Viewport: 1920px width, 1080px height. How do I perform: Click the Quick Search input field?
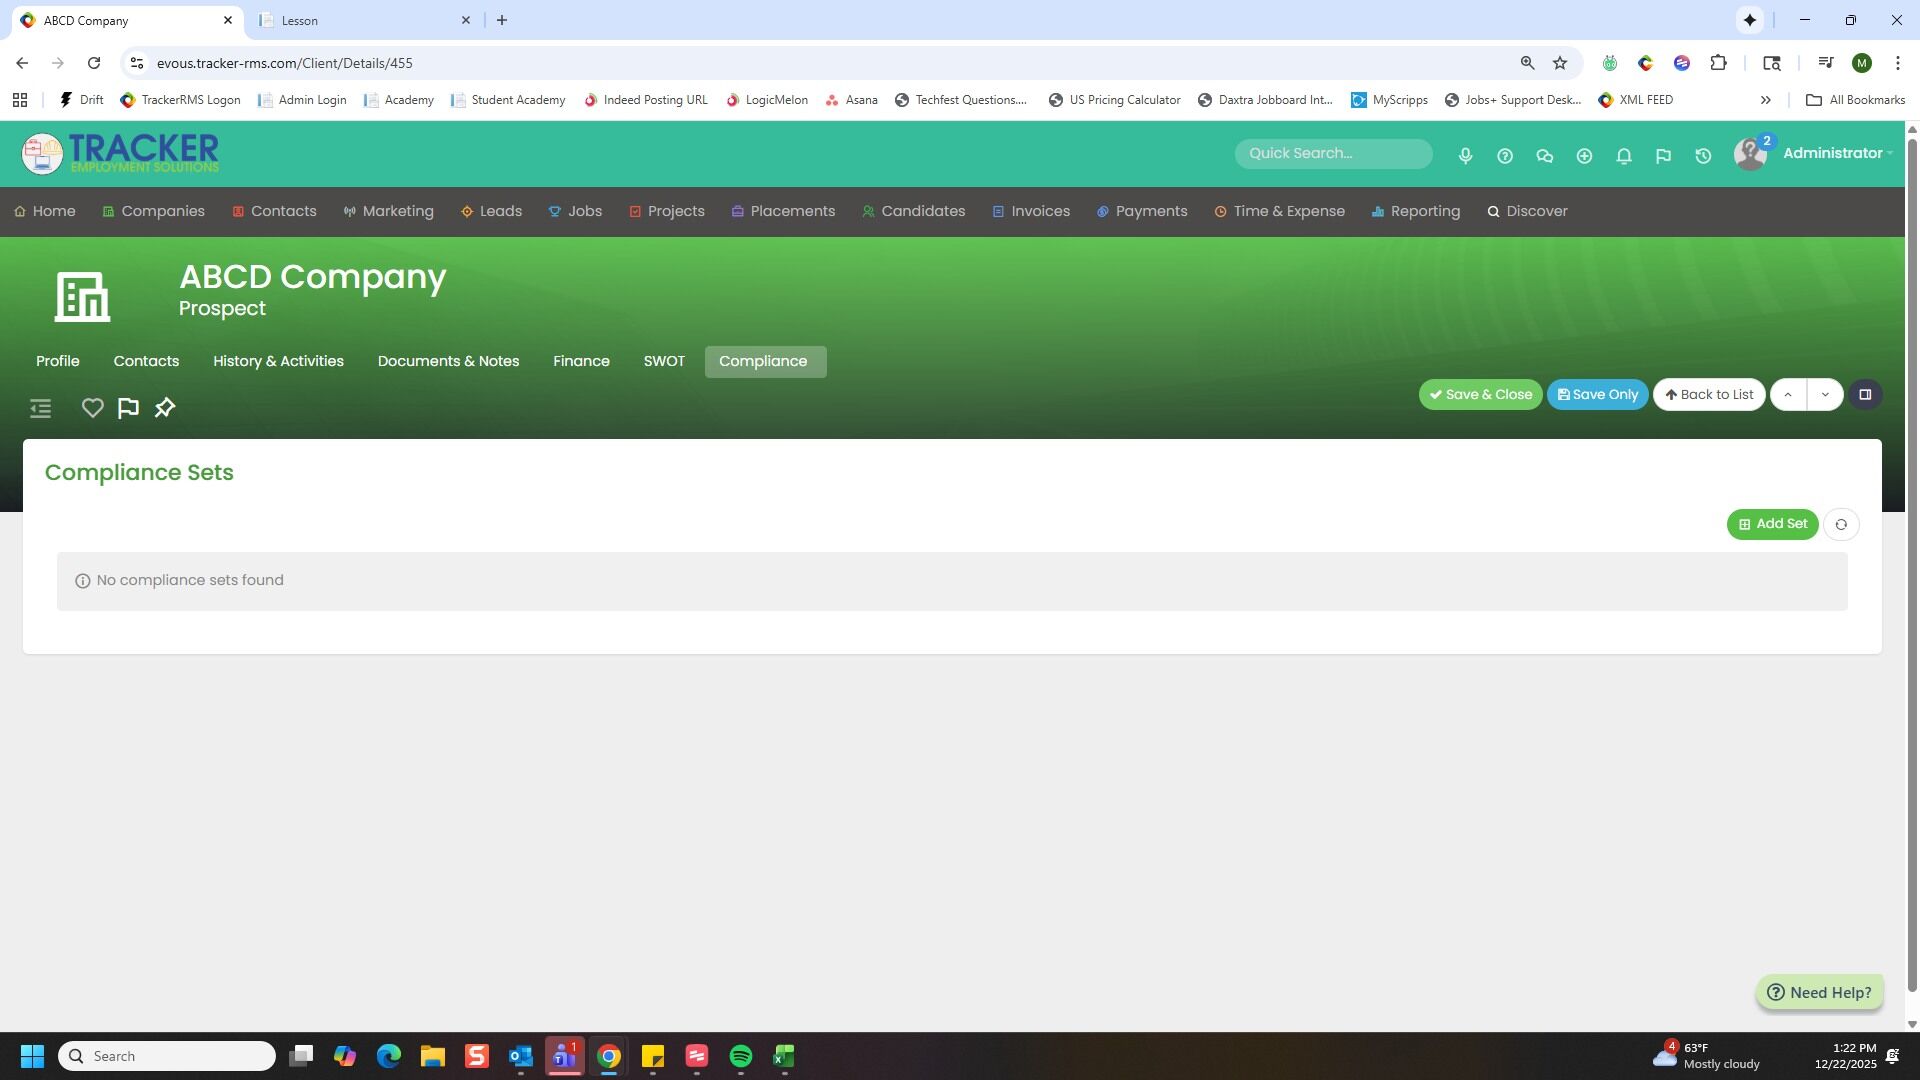(x=1332, y=153)
